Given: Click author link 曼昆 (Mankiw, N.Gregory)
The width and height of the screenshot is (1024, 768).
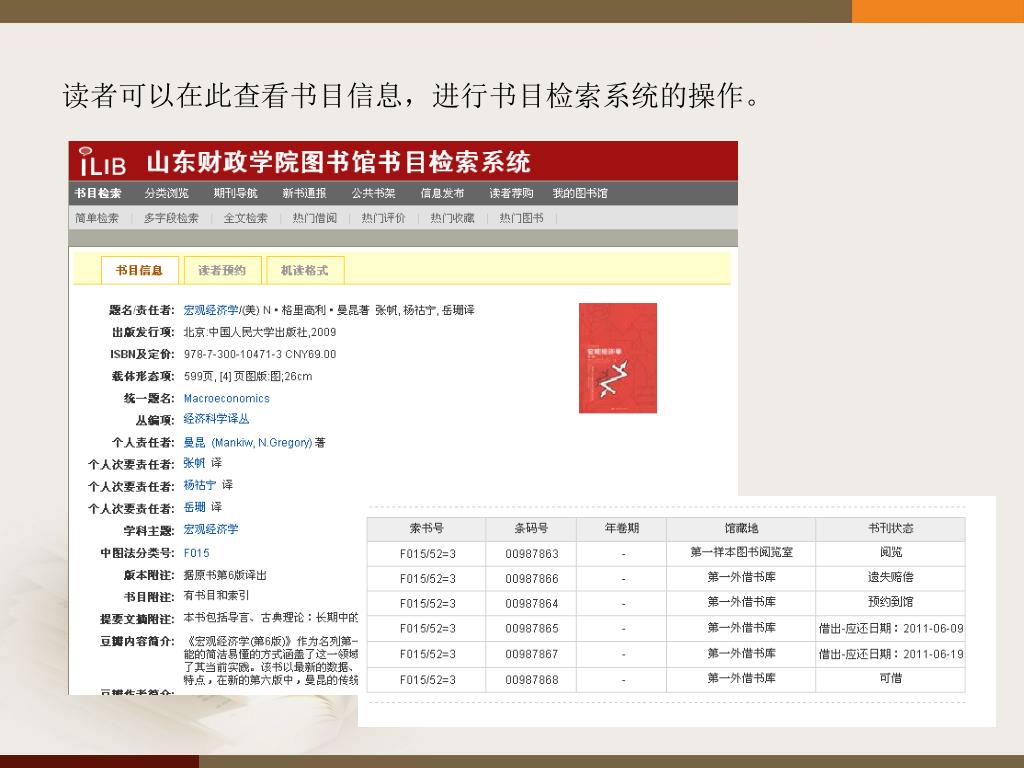Looking at the screenshot, I should click(x=248, y=442).
